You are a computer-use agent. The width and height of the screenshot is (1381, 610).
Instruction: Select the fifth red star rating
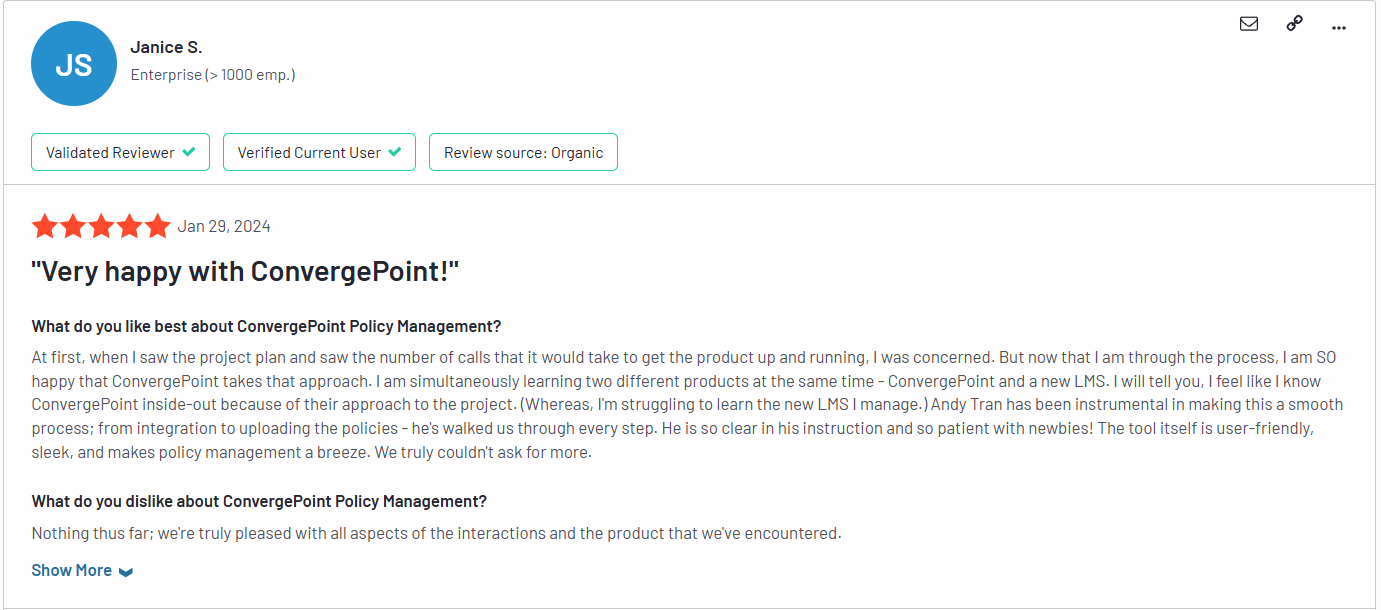tap(157, 225)
